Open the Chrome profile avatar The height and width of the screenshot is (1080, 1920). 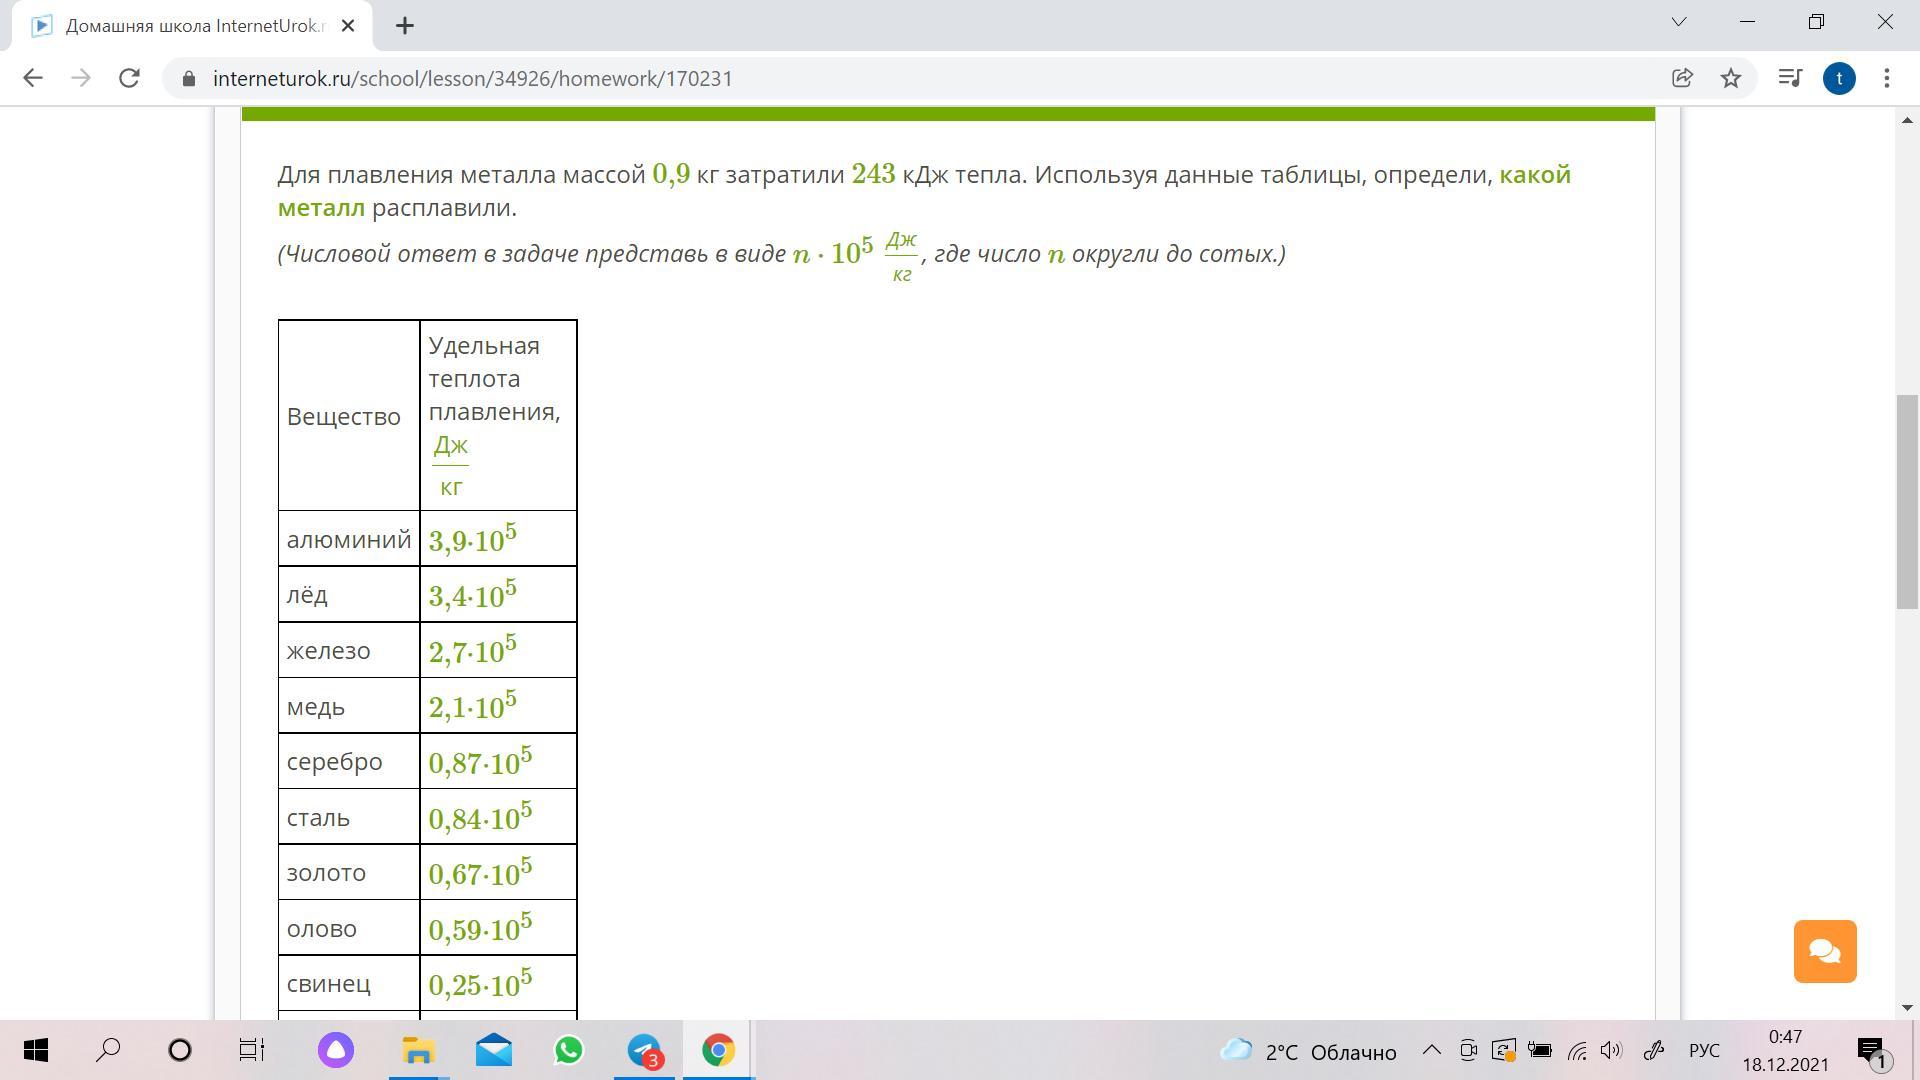click(x=1839, y=78)
